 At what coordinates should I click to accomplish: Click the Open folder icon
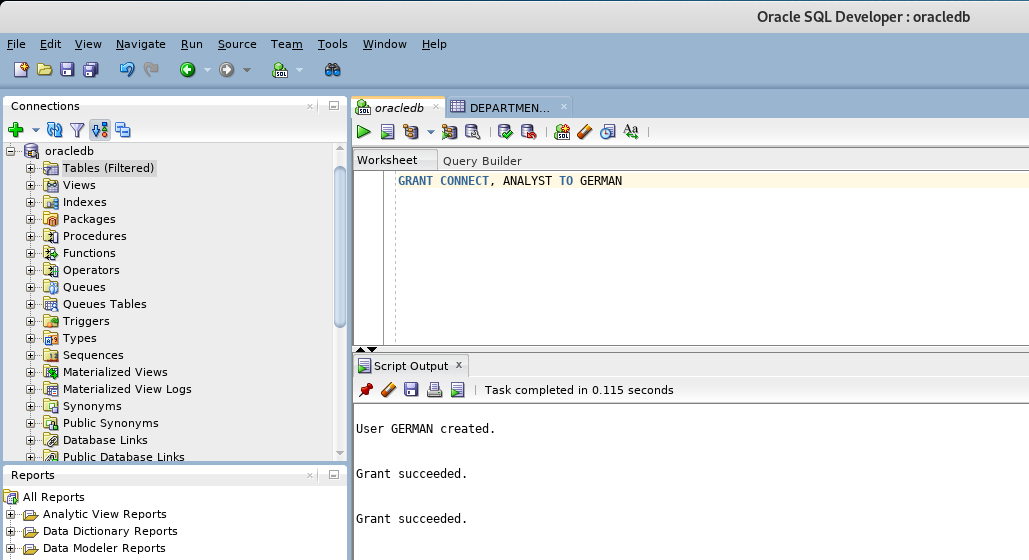(44, 70)
